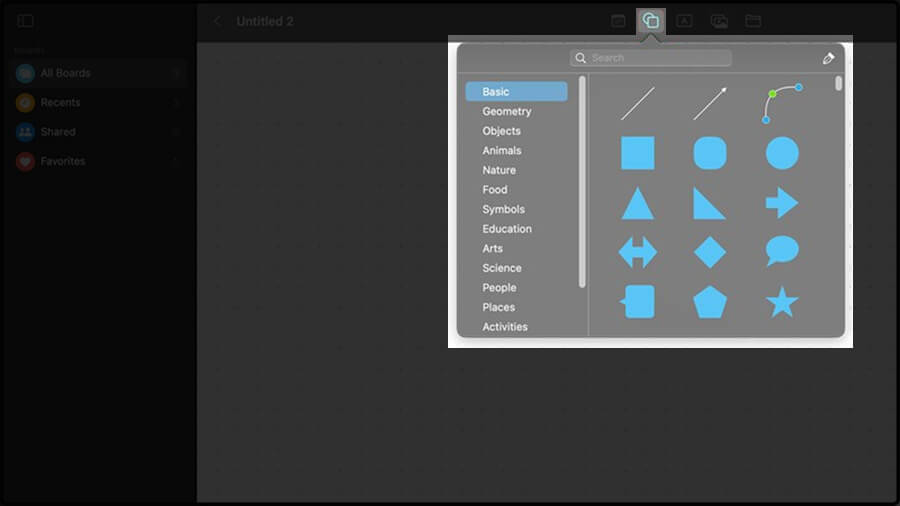Select the square shape
Viewport: 900px width, 506px height.
pos(637,153)
